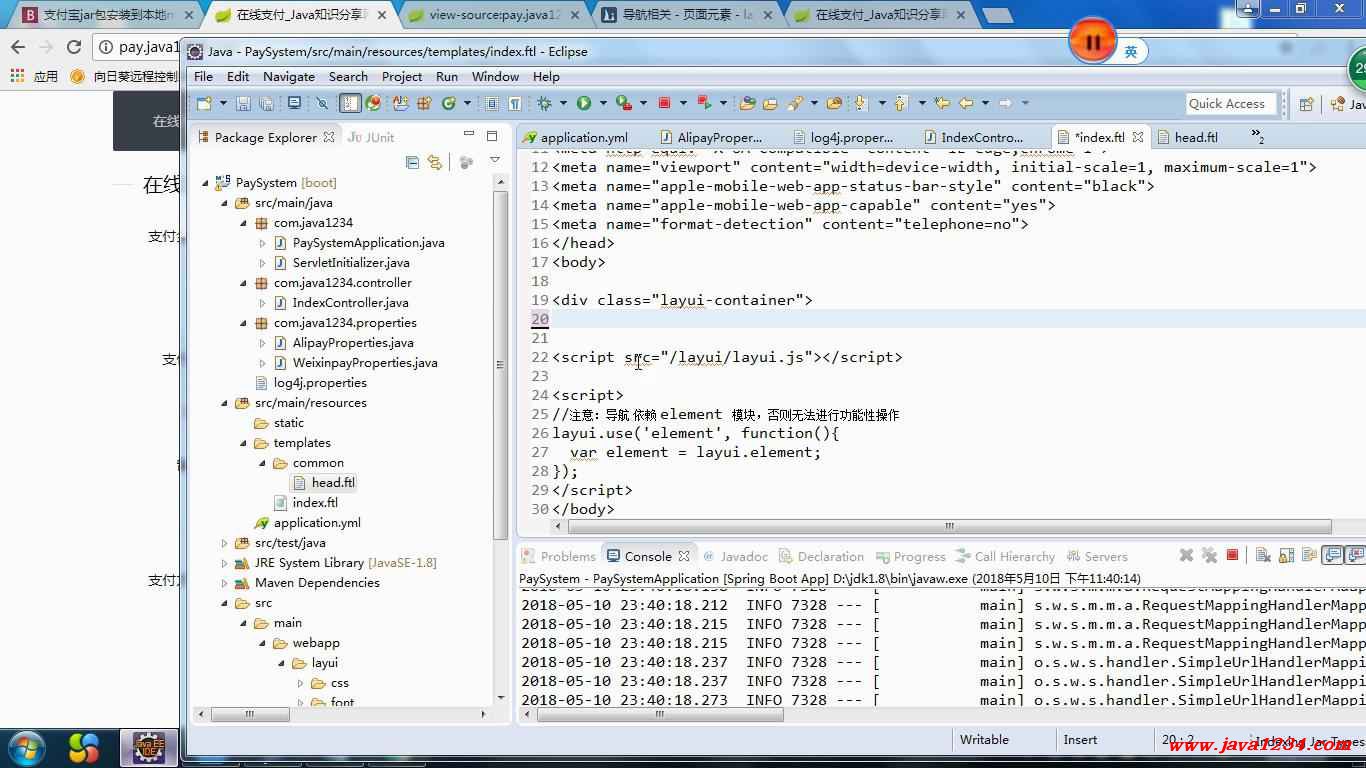This screenshot has height=768, width=1366.
Task: Click the console horizontal scrollbar
Action: pyautogui.click(x=660, y=714)
